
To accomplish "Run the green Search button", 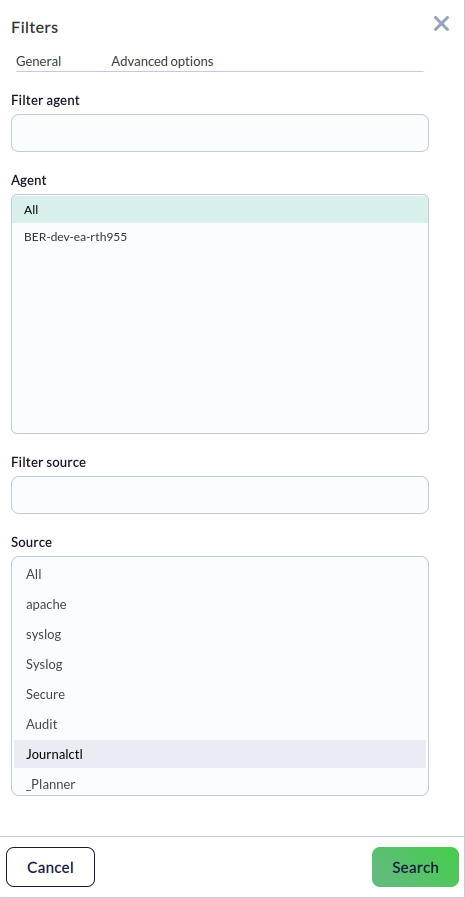I will [415, 867].
